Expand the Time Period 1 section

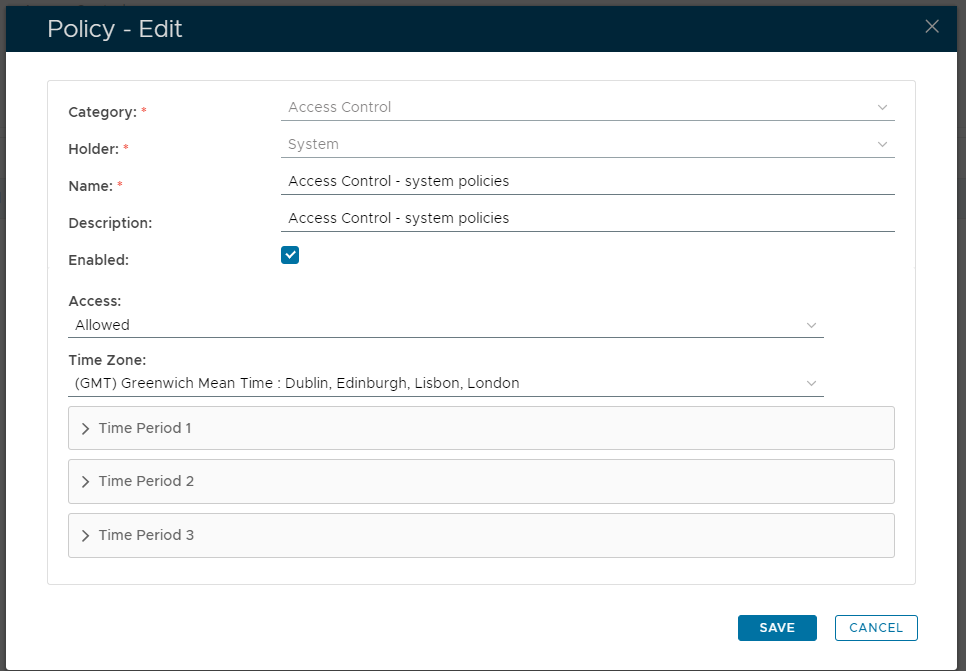click(480, 428)
